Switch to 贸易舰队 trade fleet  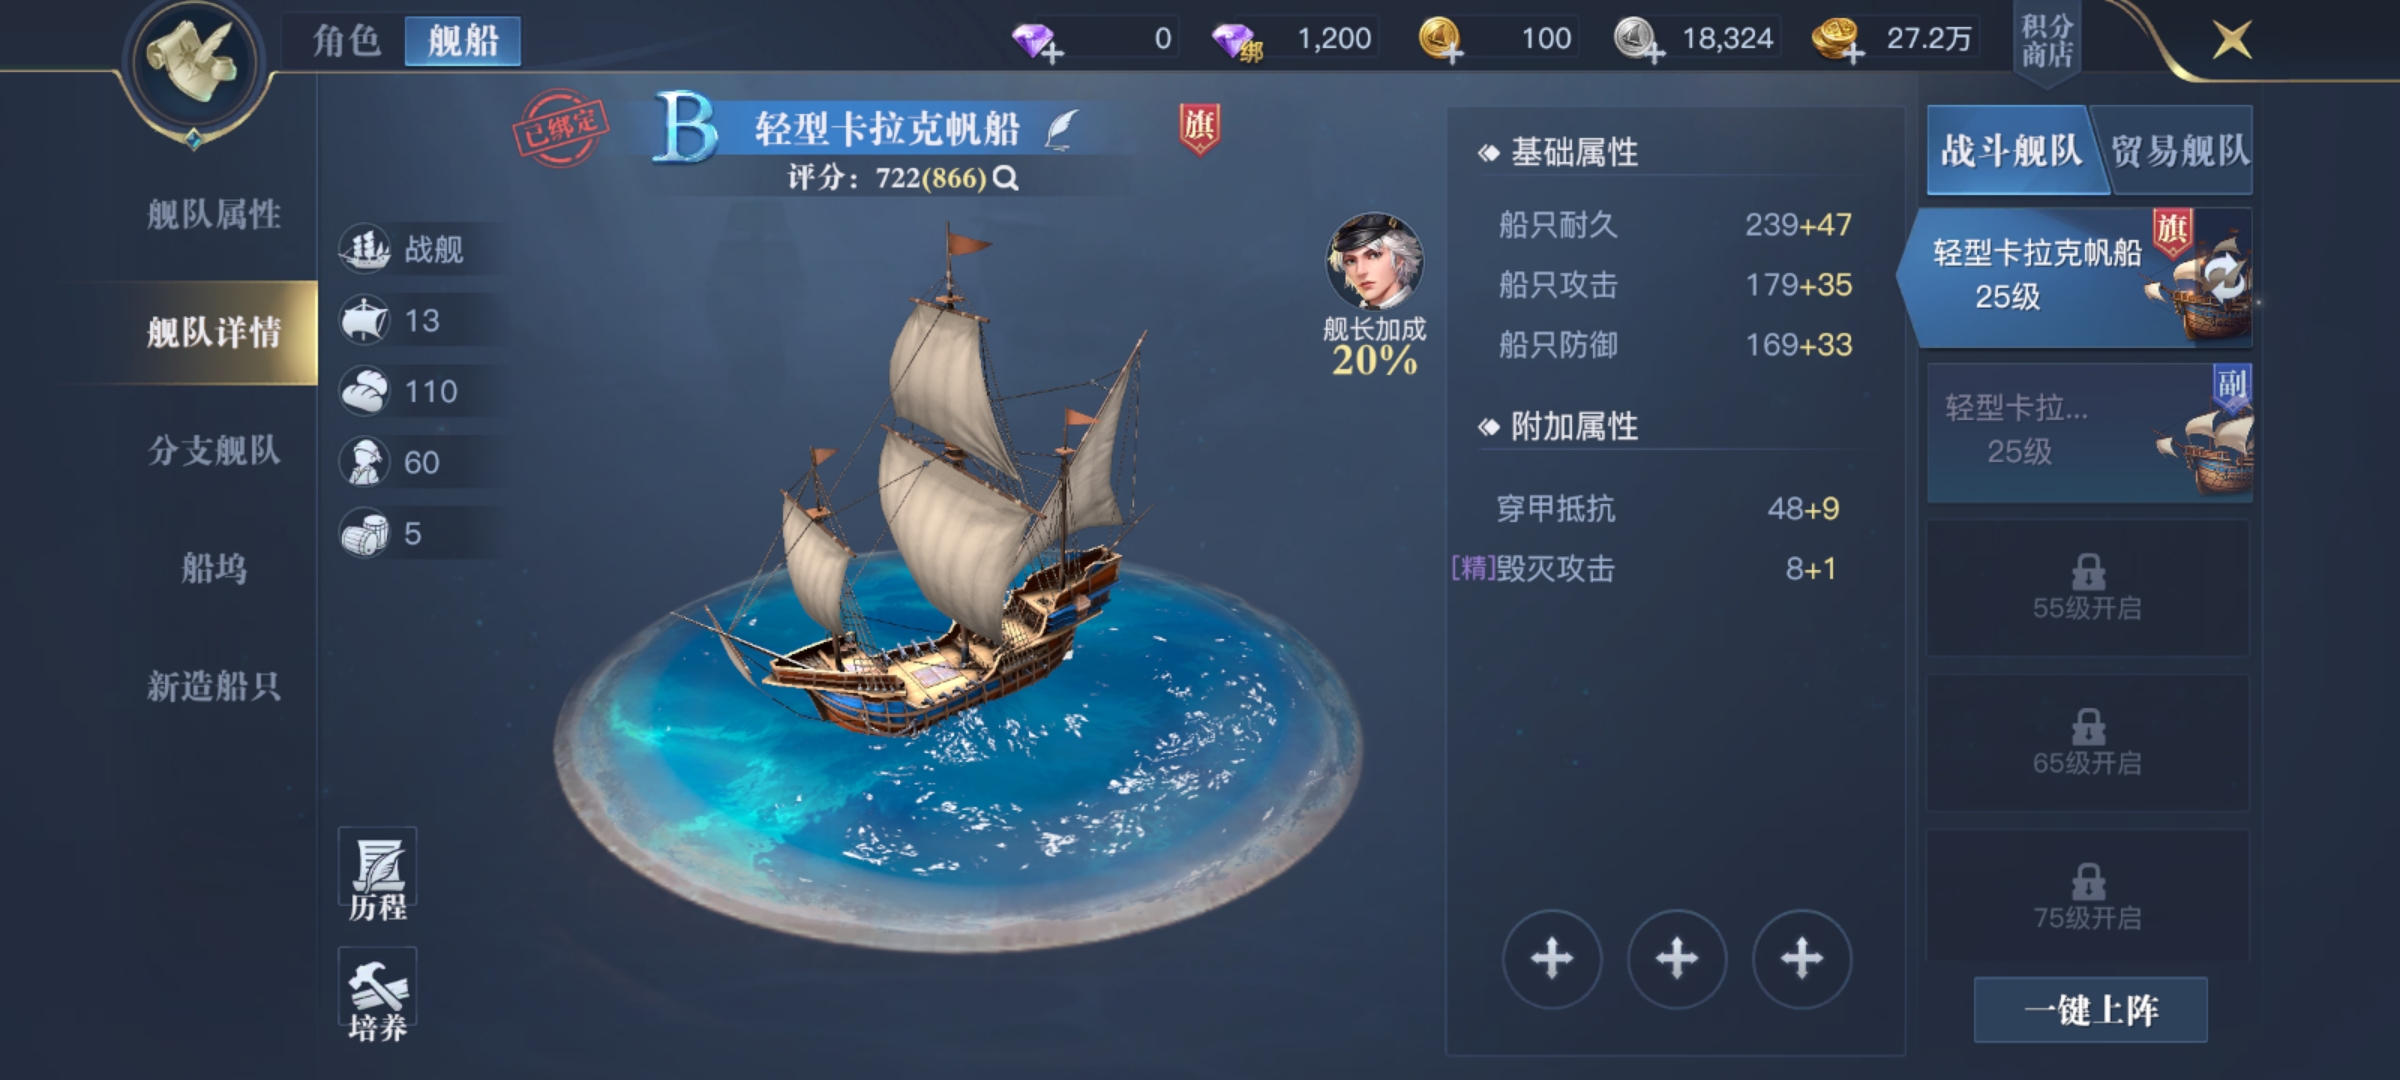pos(2179,151)
